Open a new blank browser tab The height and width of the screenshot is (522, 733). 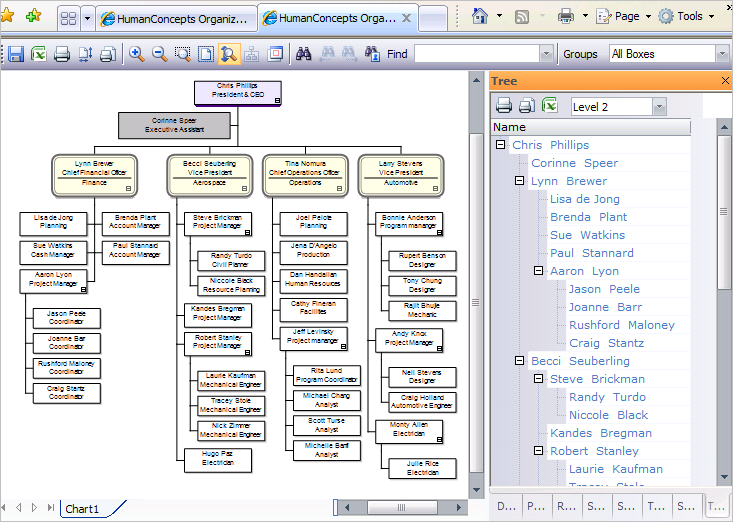pos(432,19)
